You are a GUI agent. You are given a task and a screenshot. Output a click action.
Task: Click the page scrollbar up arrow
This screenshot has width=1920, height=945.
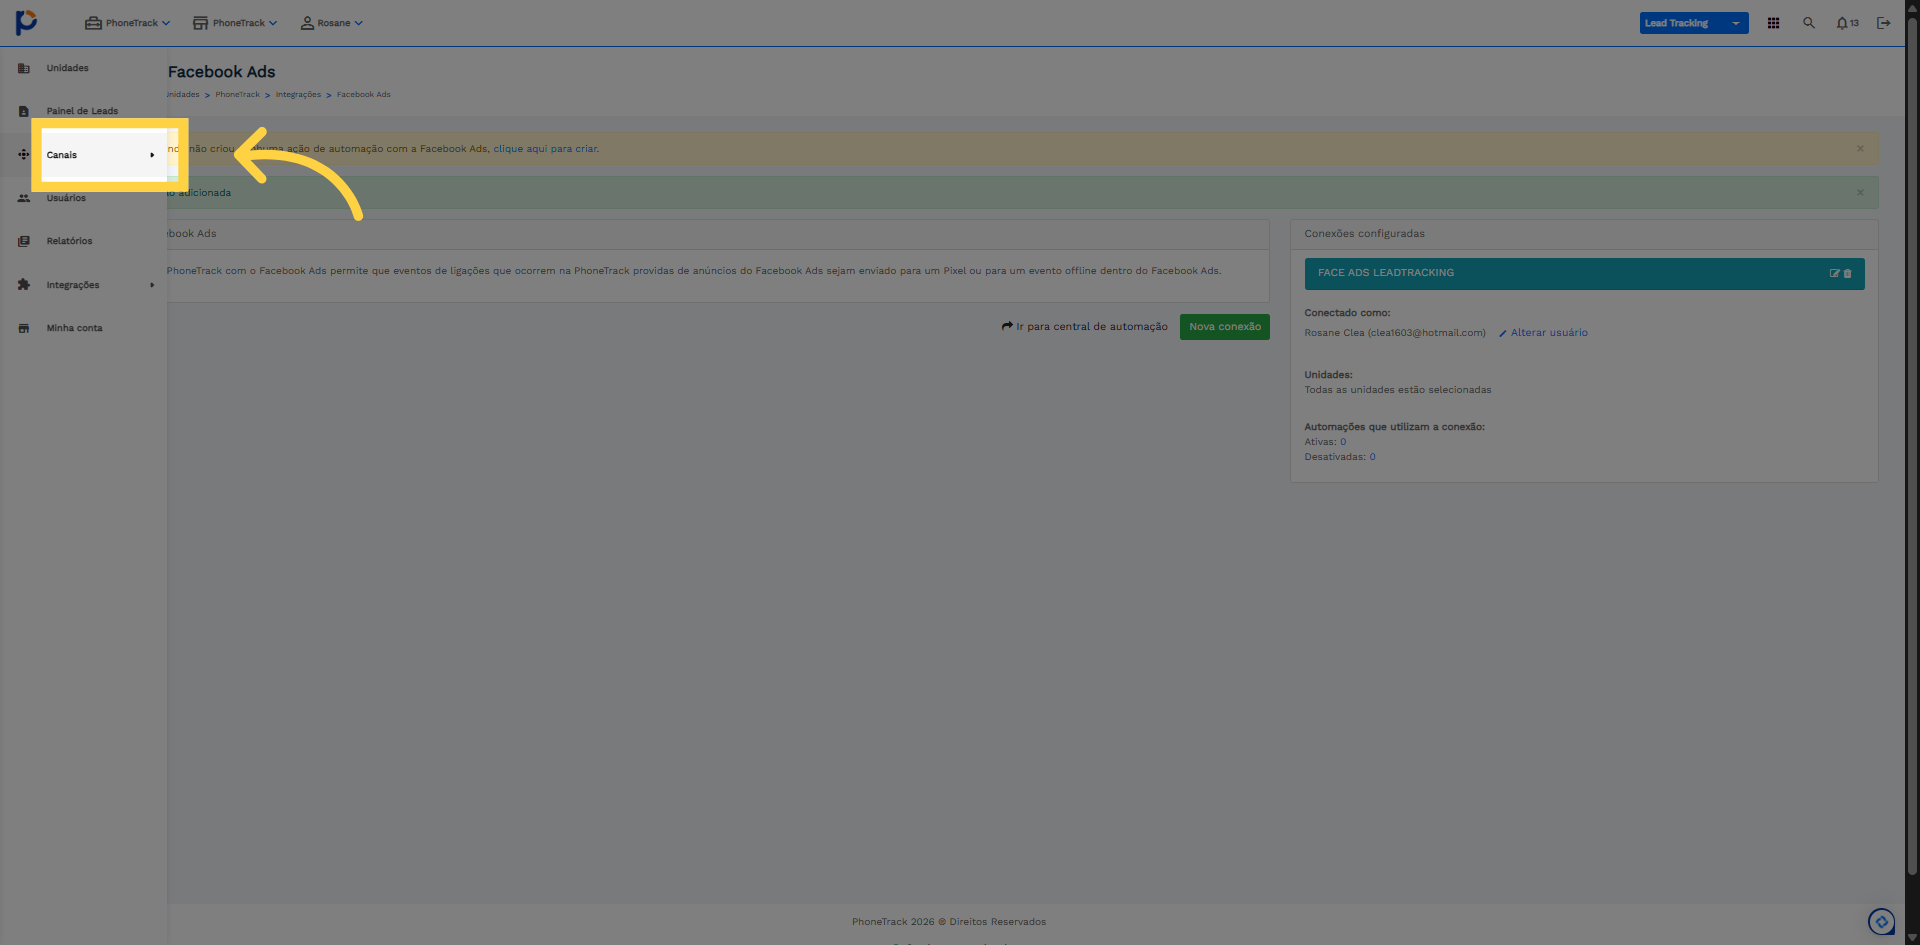pos(1912,7)
